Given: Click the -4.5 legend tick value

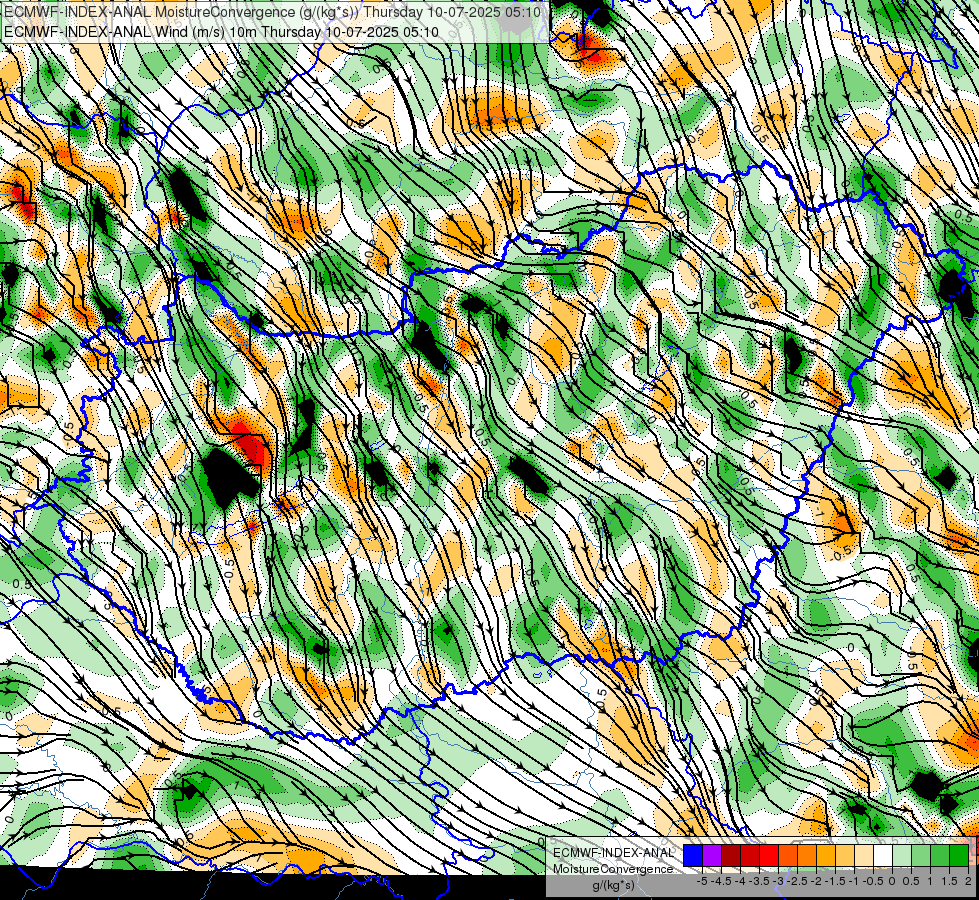Looking at the screenshot, I should pos(722,881).
